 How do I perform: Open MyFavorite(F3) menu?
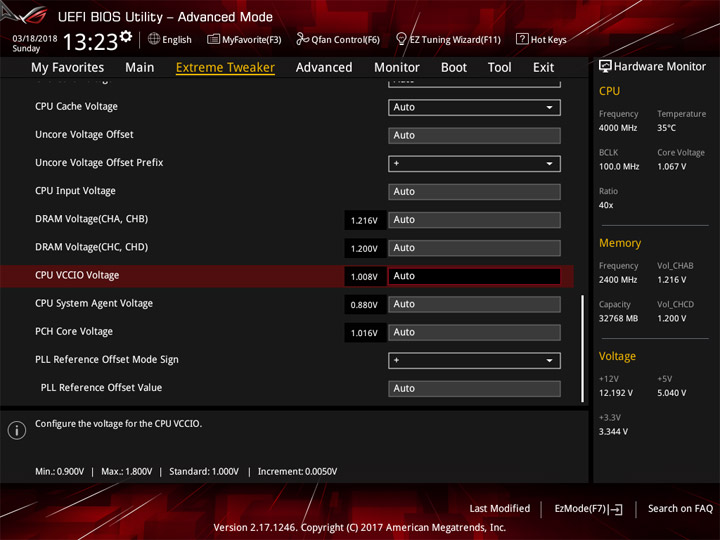coord(252,39)
